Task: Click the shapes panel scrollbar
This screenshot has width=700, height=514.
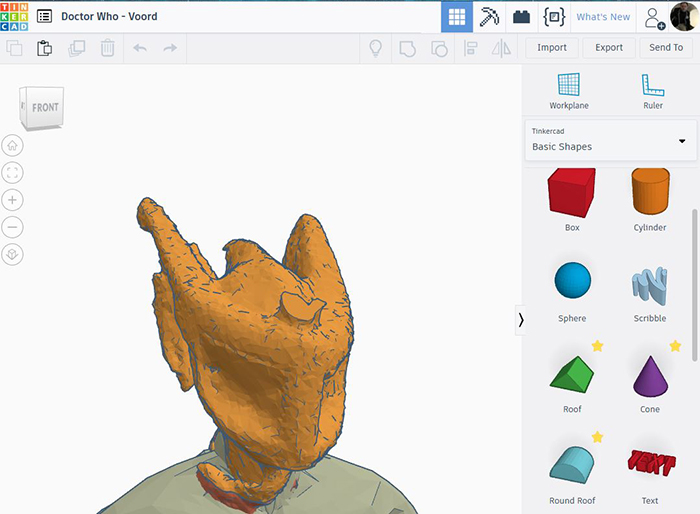Action: [x=695, y=285]
